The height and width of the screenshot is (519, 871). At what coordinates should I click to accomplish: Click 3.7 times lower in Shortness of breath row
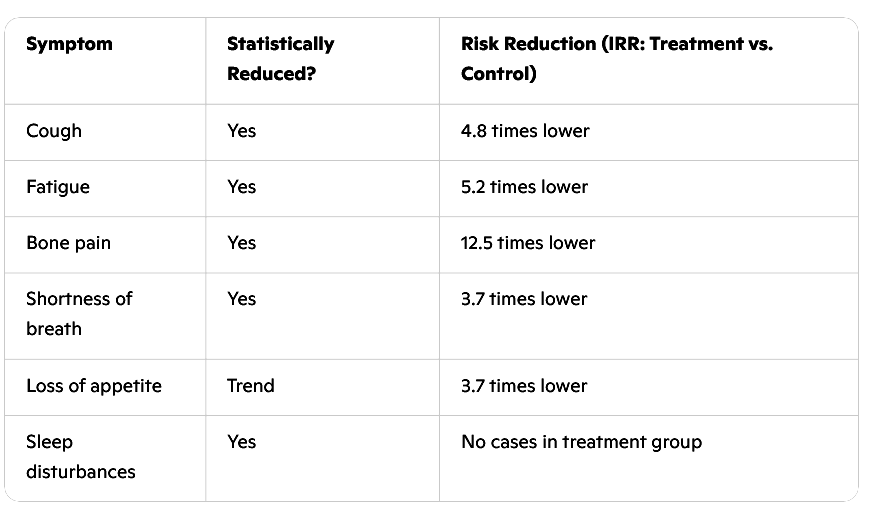(524, 299)
